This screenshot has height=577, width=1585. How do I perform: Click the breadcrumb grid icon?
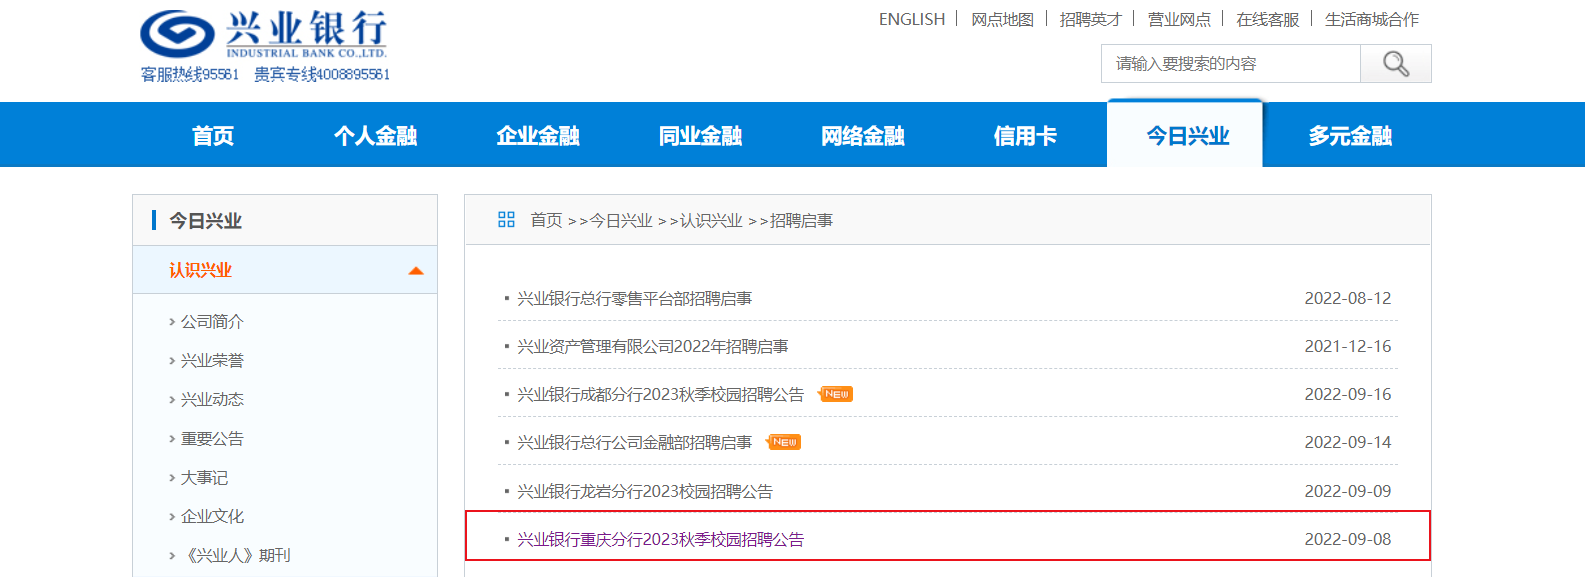tap(506, 220)
